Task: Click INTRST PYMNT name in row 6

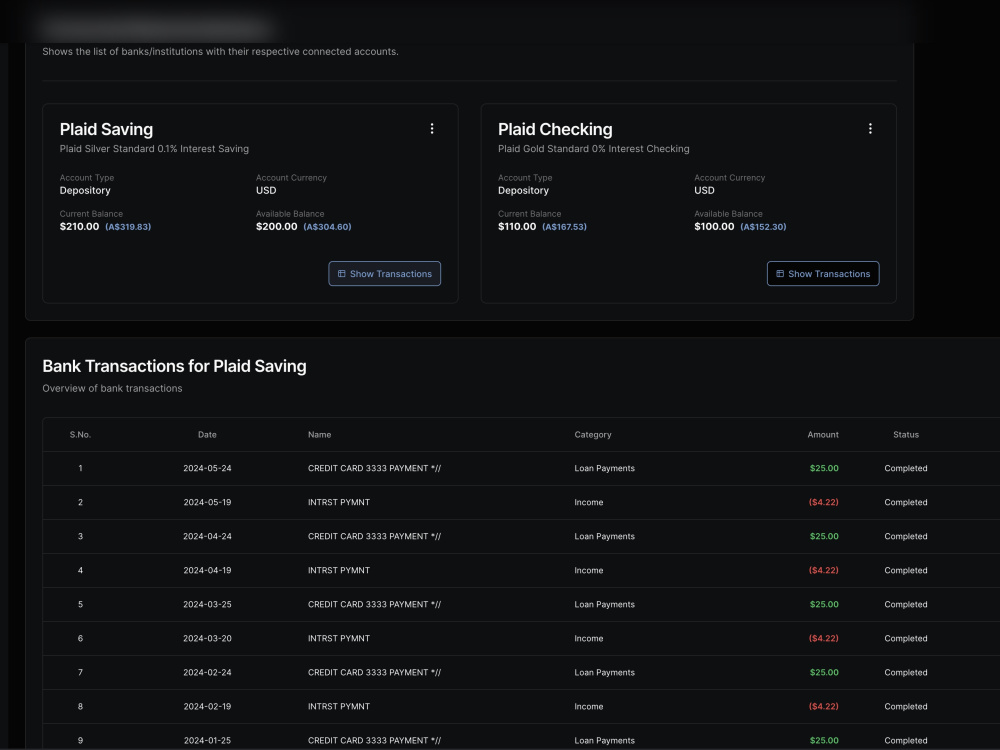Action: (339, 638)
